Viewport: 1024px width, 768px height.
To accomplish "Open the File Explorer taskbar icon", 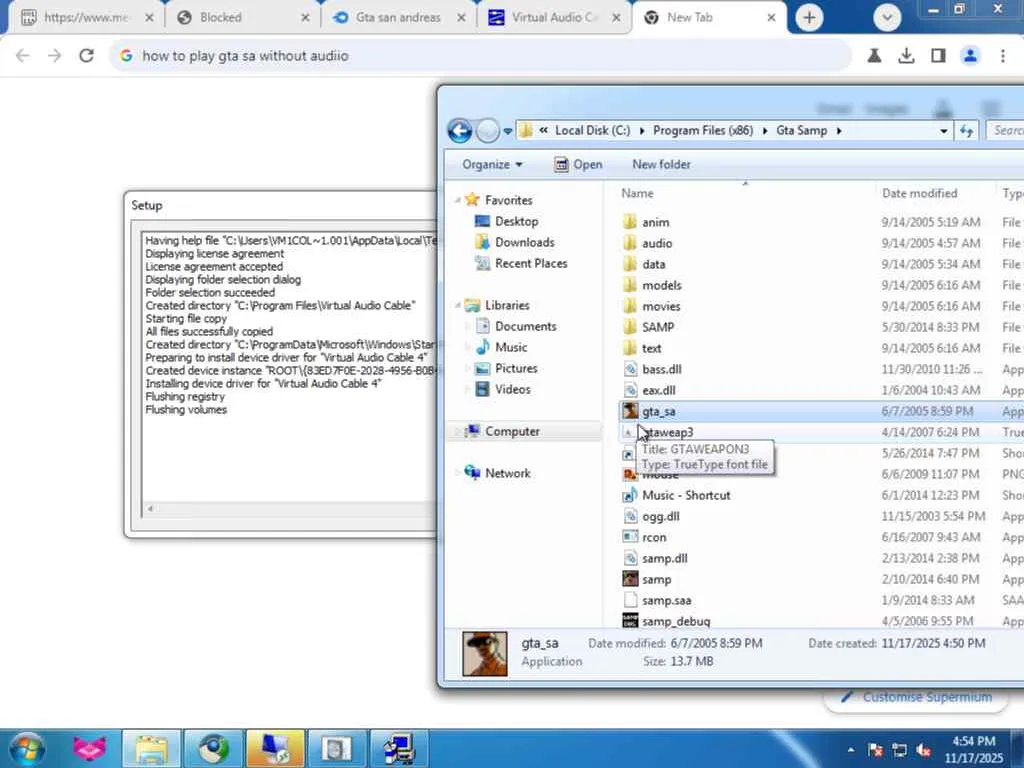I will [x=152, y=749].
